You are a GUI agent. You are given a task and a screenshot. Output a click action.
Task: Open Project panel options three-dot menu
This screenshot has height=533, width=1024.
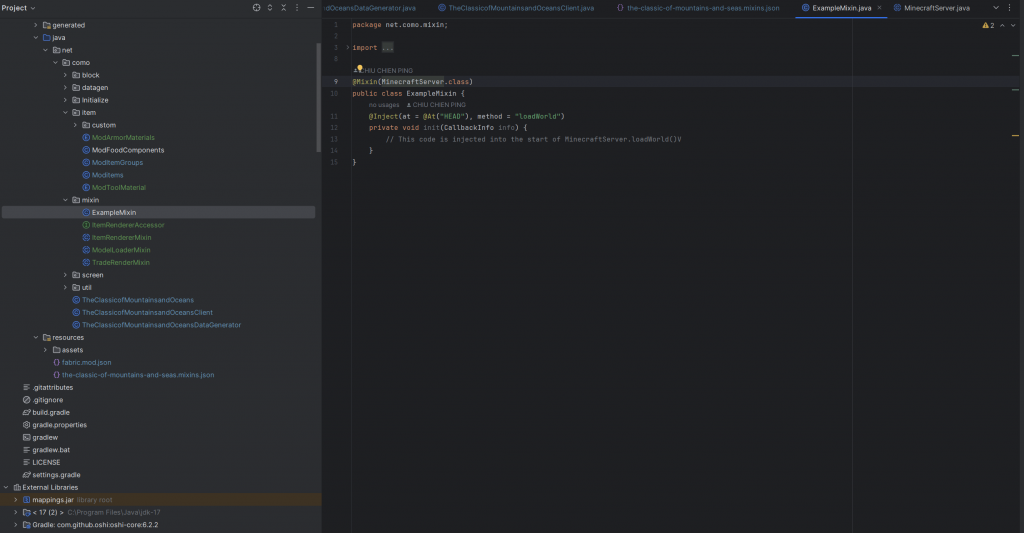coord(297,8)
